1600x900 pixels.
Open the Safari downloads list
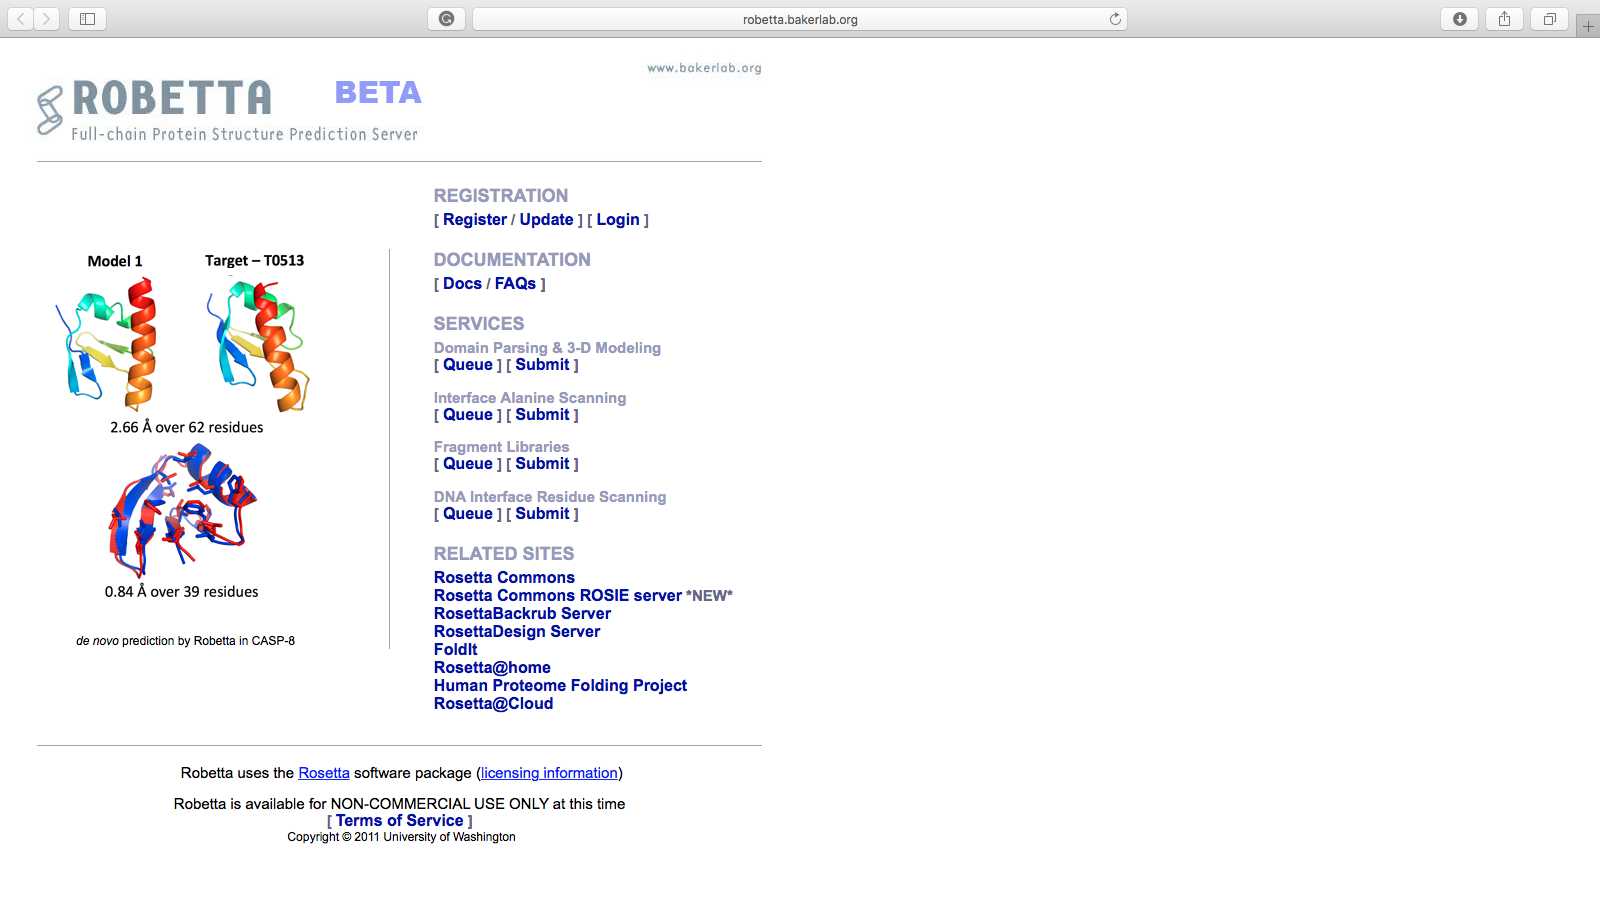click(x=1460, y=19)
